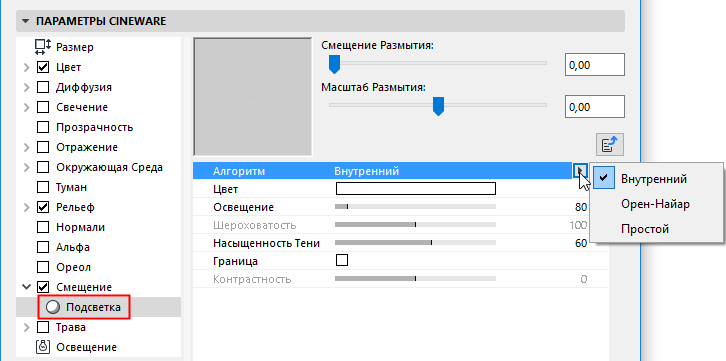Image resolution: width=726 pixels, height=361 pixels.
Task: Click the Смещение Размытия slider
Action: coord(438,63)
